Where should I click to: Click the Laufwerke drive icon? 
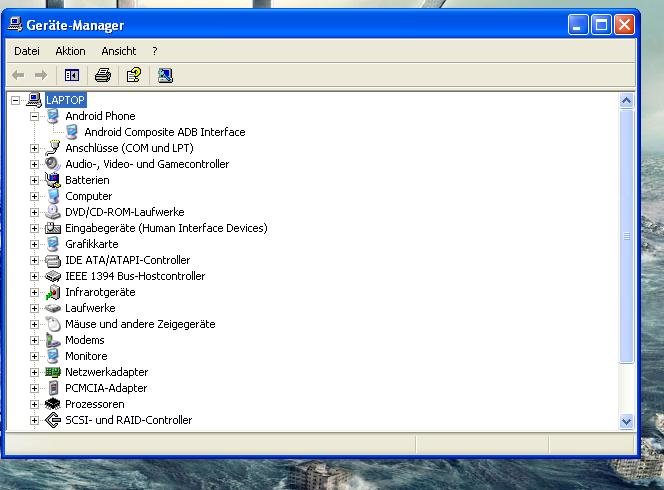coord(53,308)
